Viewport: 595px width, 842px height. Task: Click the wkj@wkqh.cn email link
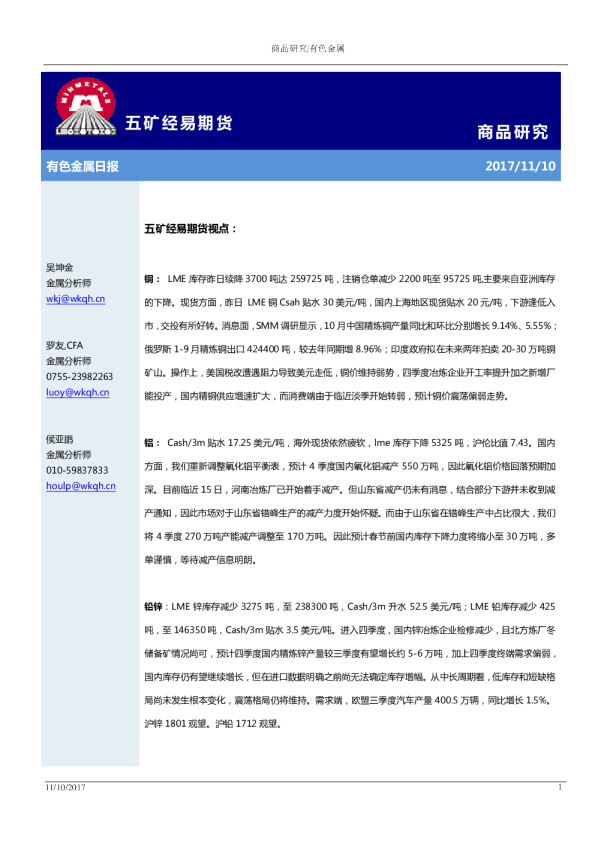click(x=75, y=299)
